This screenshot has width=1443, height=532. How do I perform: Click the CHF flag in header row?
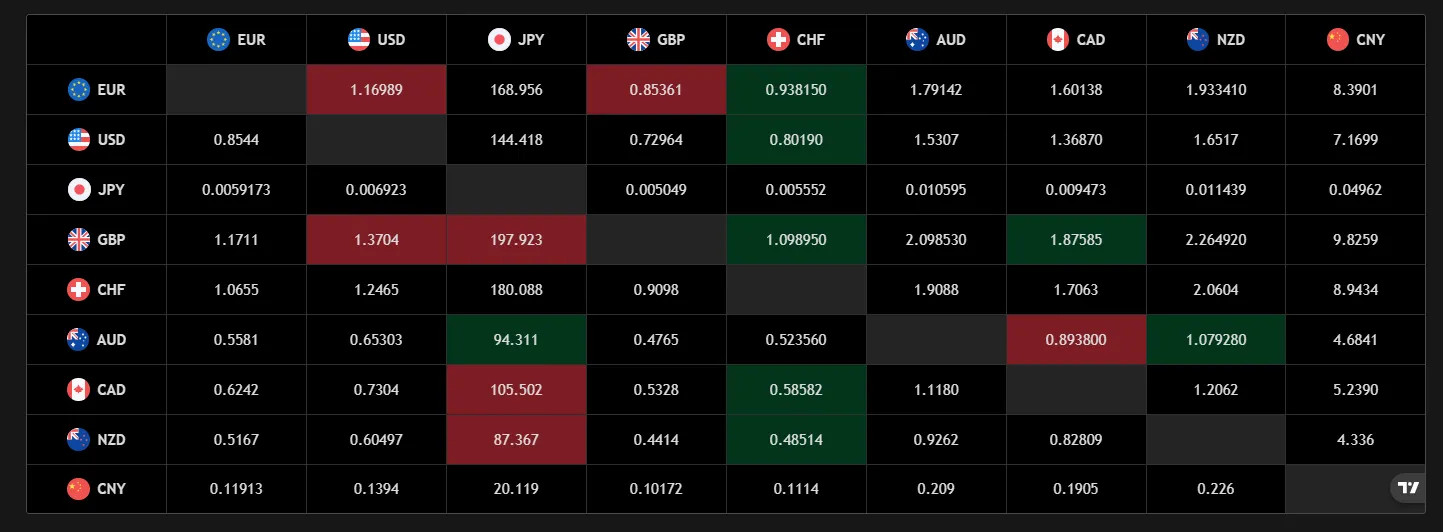(778, 40)
